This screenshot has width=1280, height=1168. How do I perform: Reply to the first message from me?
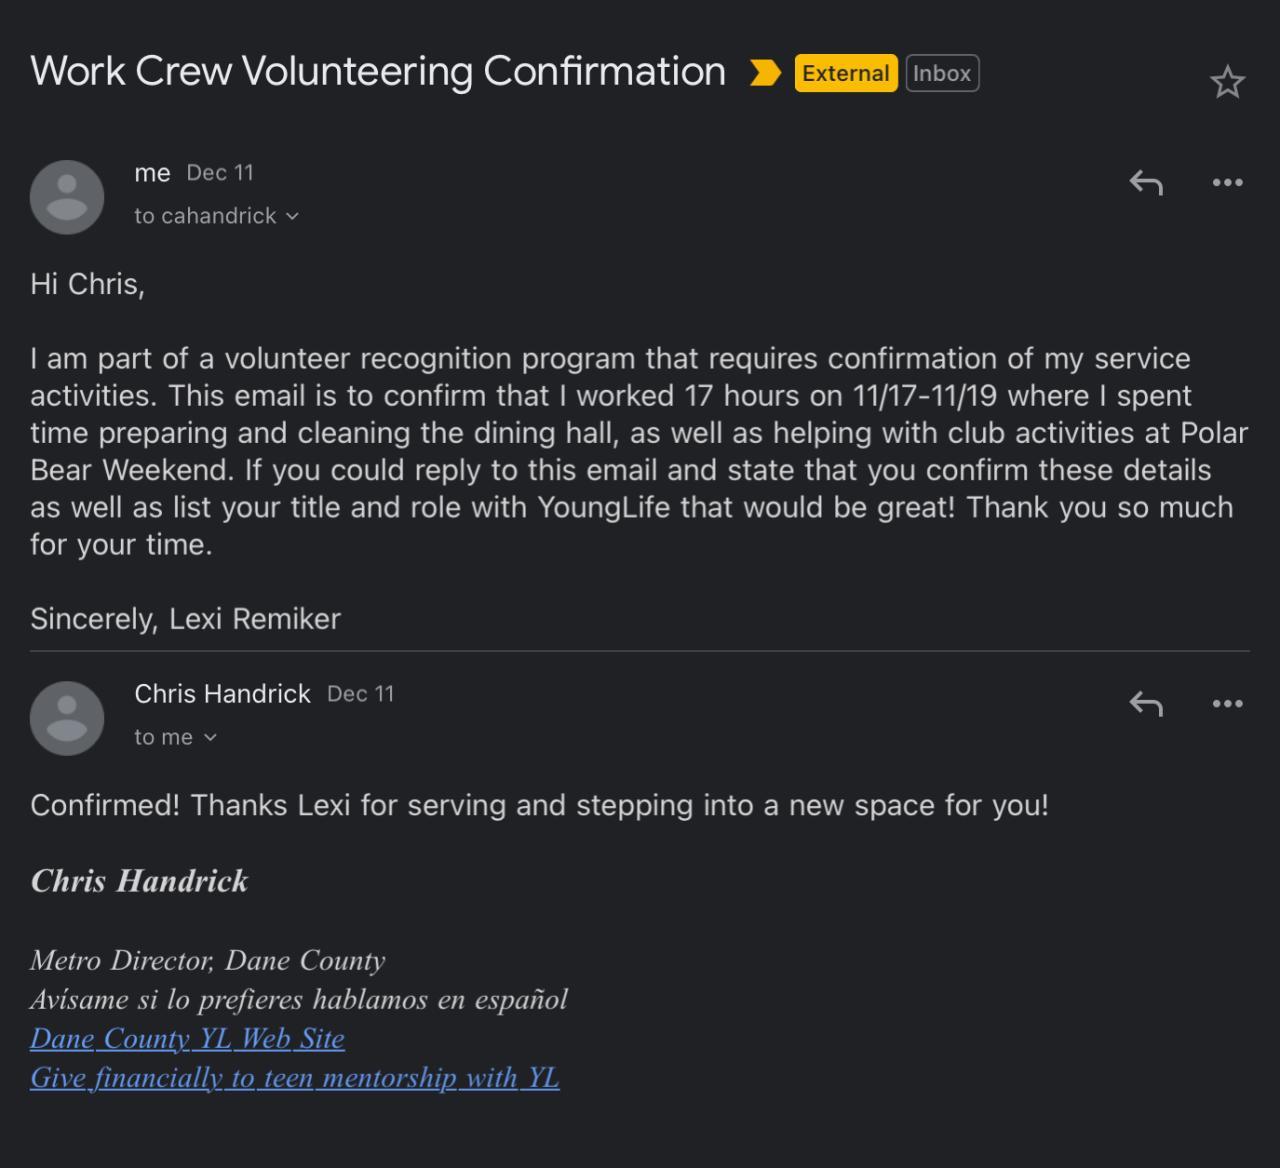click(x=1146, y=182)
